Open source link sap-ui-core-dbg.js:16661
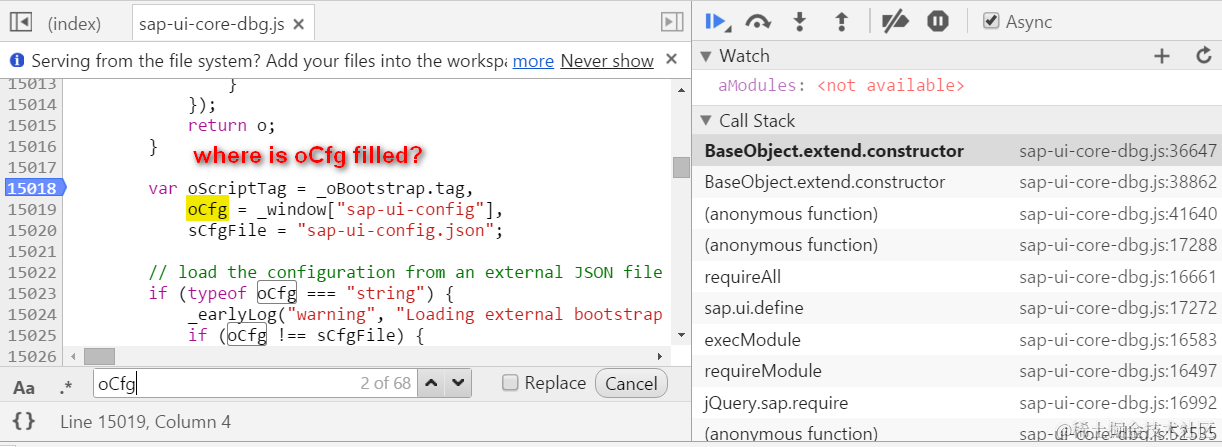This screenshot has width=1222, height=447. tap(1118, 277)
